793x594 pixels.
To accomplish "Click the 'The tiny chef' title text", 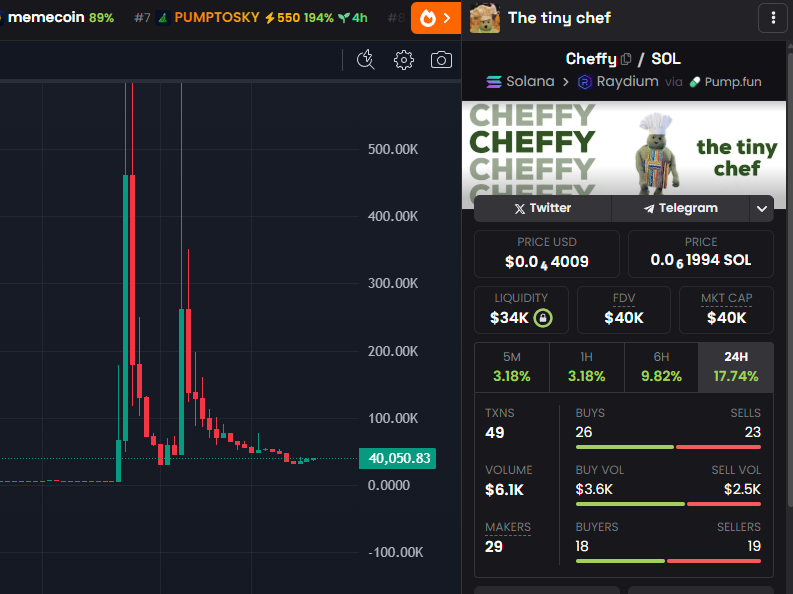I will [x=559, y=18].
